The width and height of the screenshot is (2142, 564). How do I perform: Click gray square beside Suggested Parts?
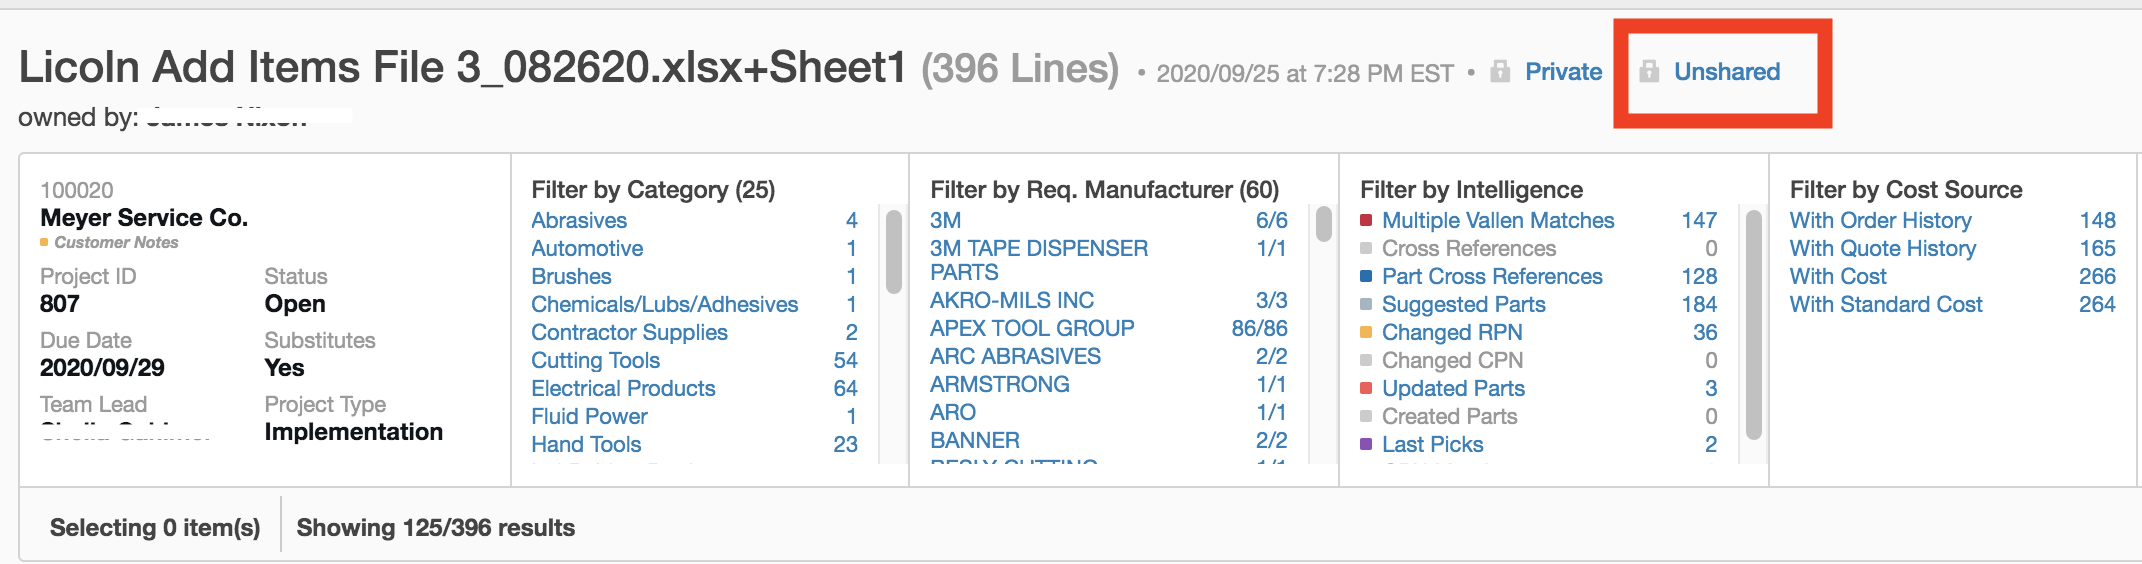[1366, 304]
